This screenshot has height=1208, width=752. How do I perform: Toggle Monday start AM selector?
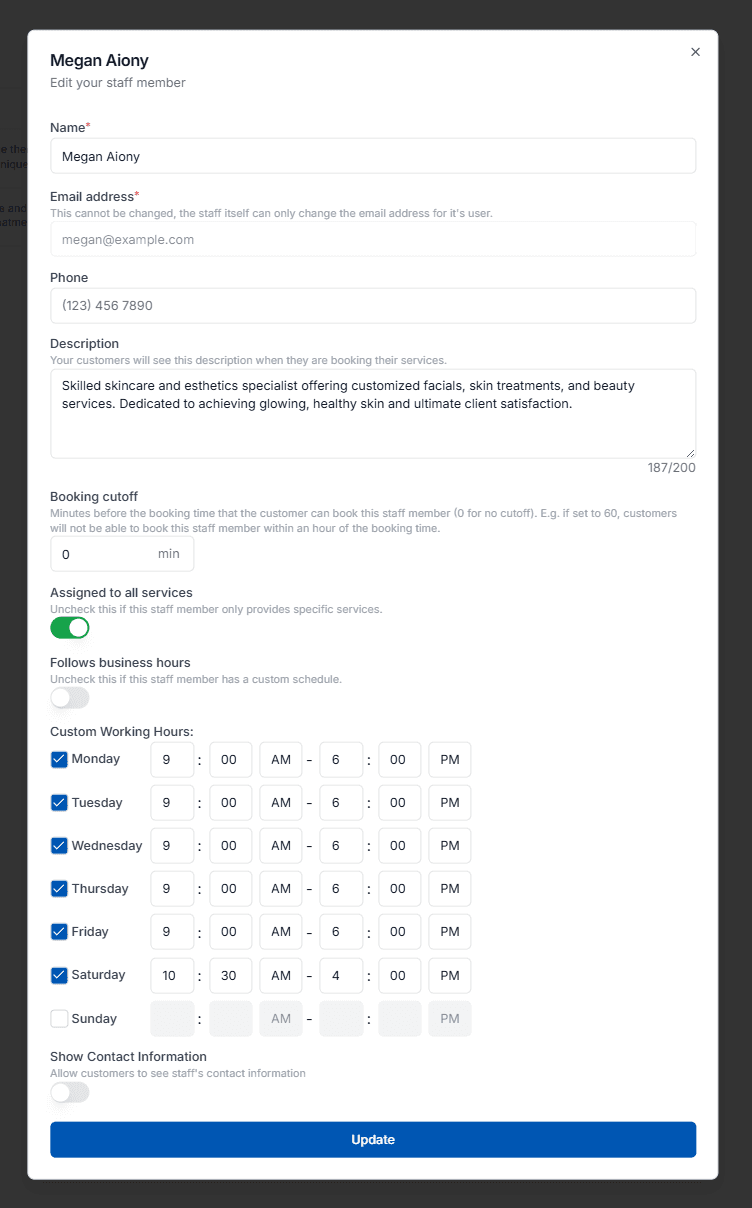click(x=281, y=760)
